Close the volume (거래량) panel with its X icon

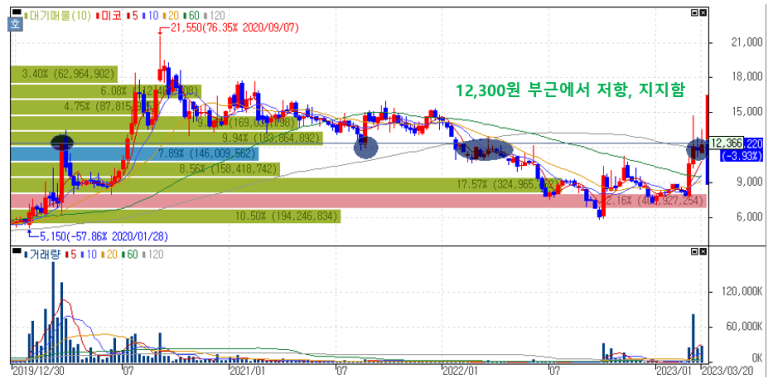pos(703,251)
